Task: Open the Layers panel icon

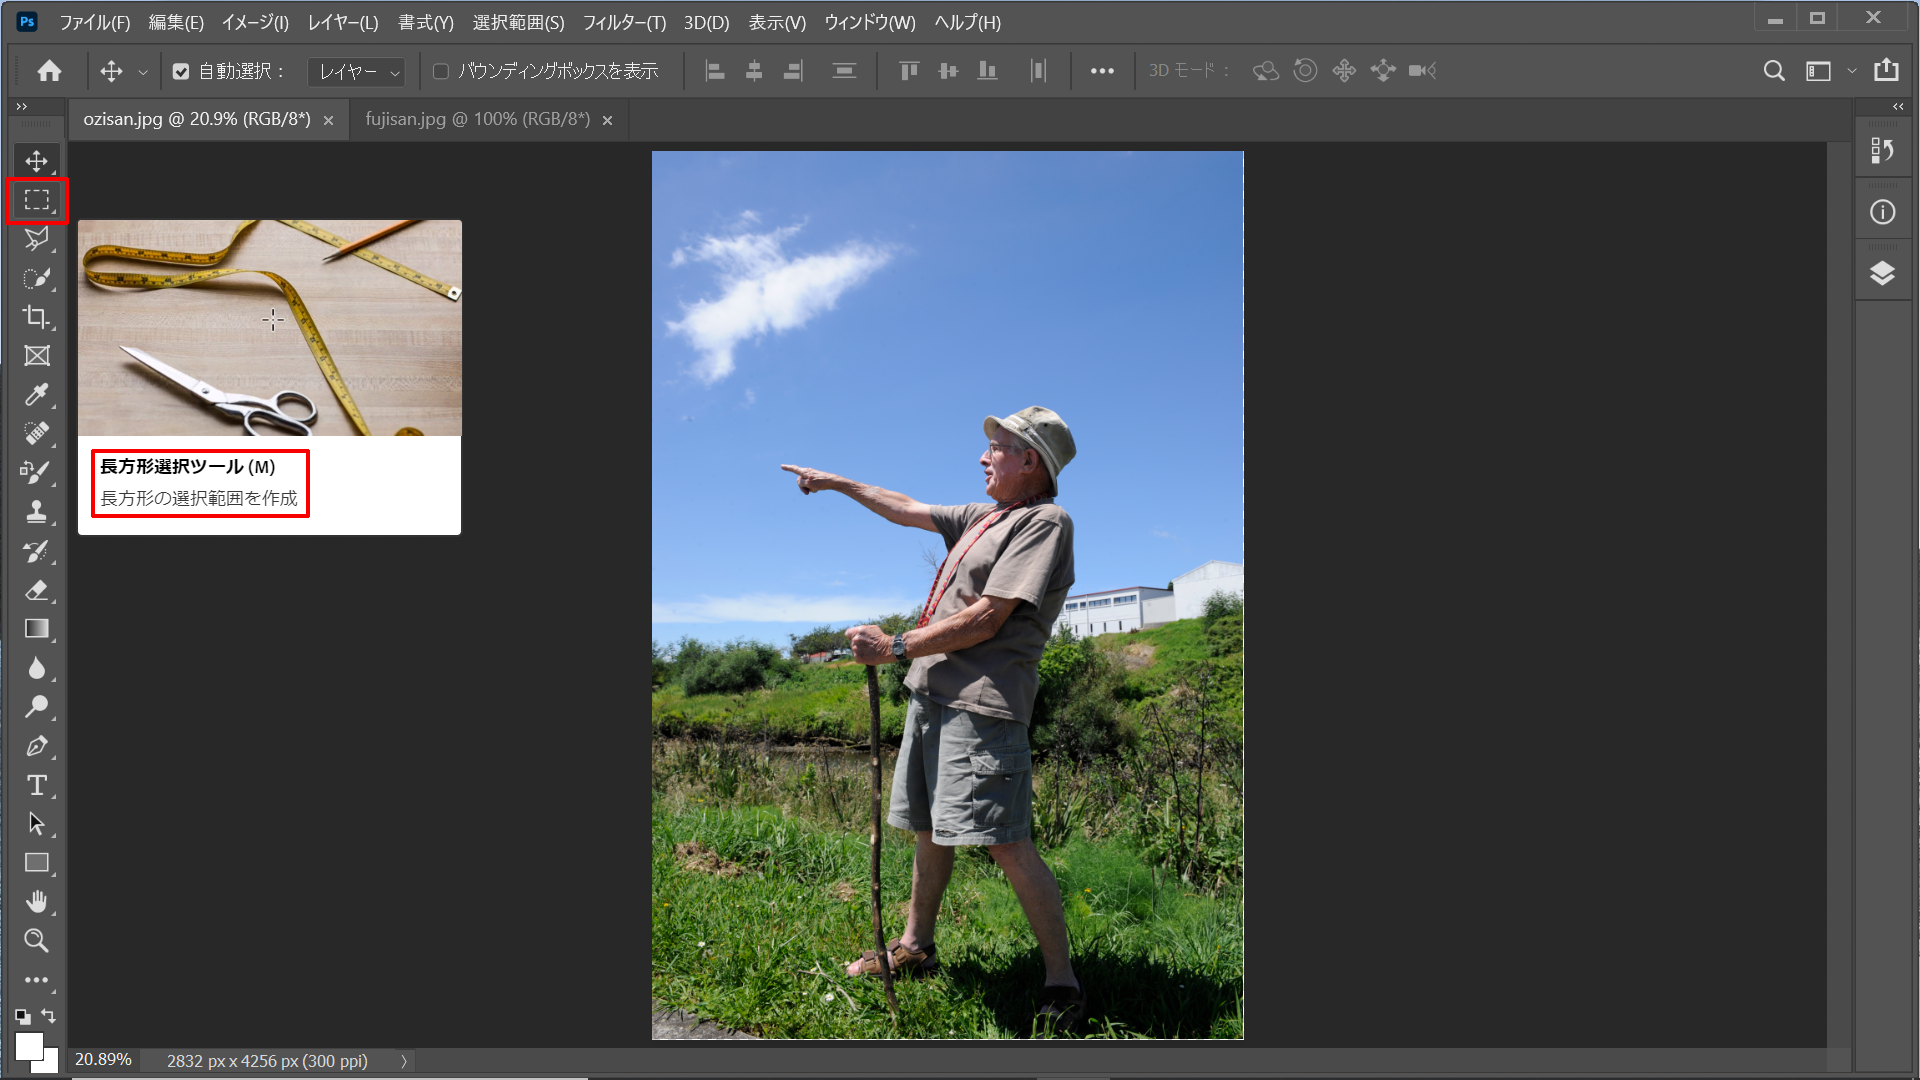Action: (x=1882, y=273)
